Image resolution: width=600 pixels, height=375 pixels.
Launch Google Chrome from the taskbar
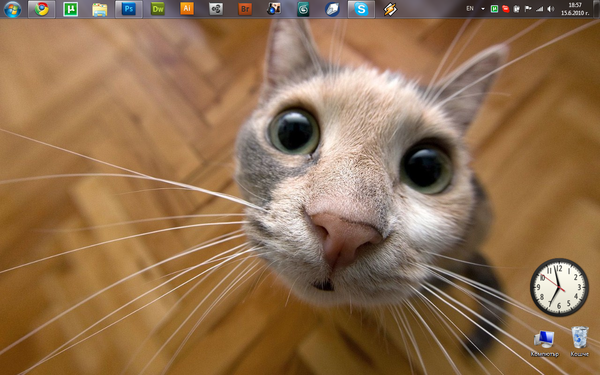point(41,9)
